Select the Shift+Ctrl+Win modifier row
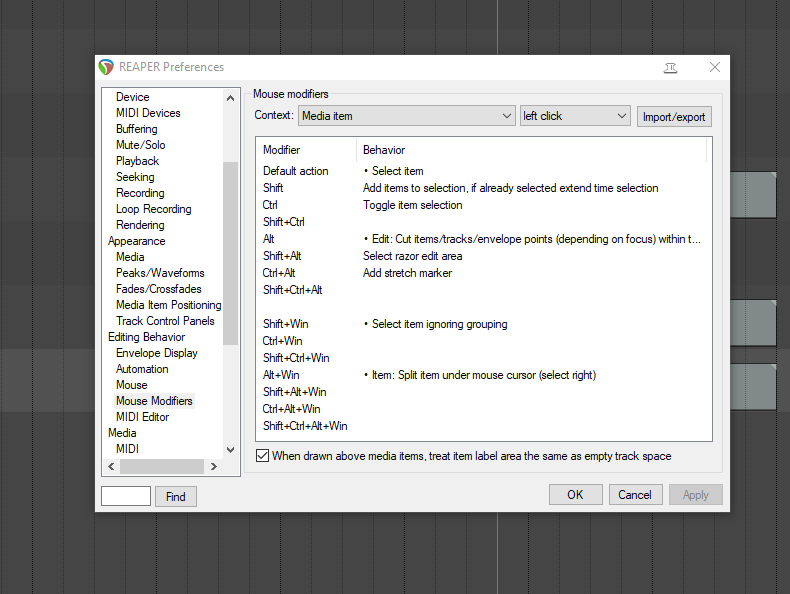The width and height of the screenshot is (790, 594). pyautogui.click(x=484, y=358)
